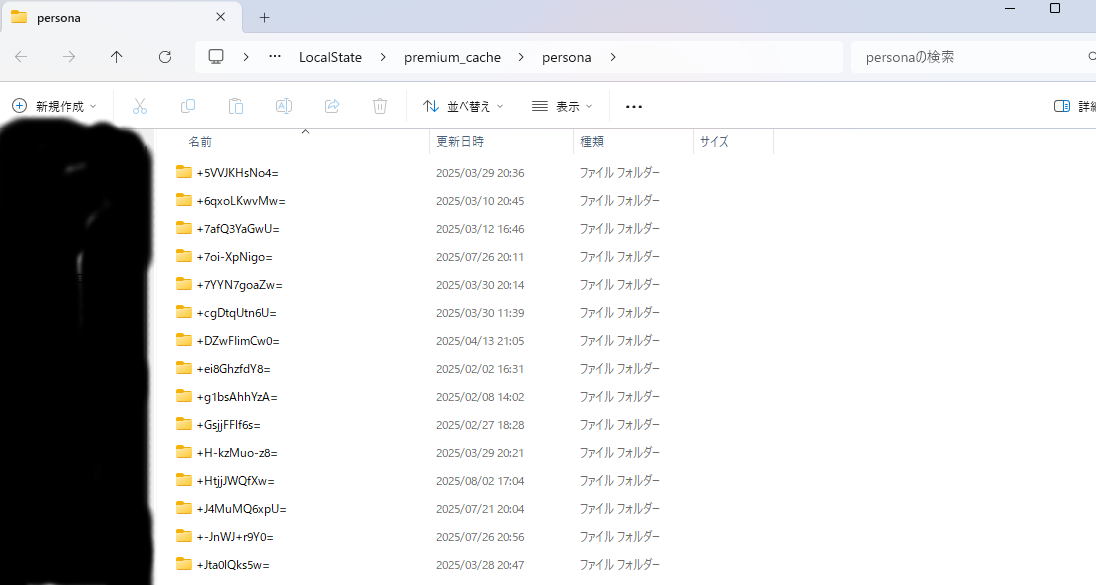Click the PC monitor icon in address bar
This screenshot has width=1096, height=585.
click(216, 57)
